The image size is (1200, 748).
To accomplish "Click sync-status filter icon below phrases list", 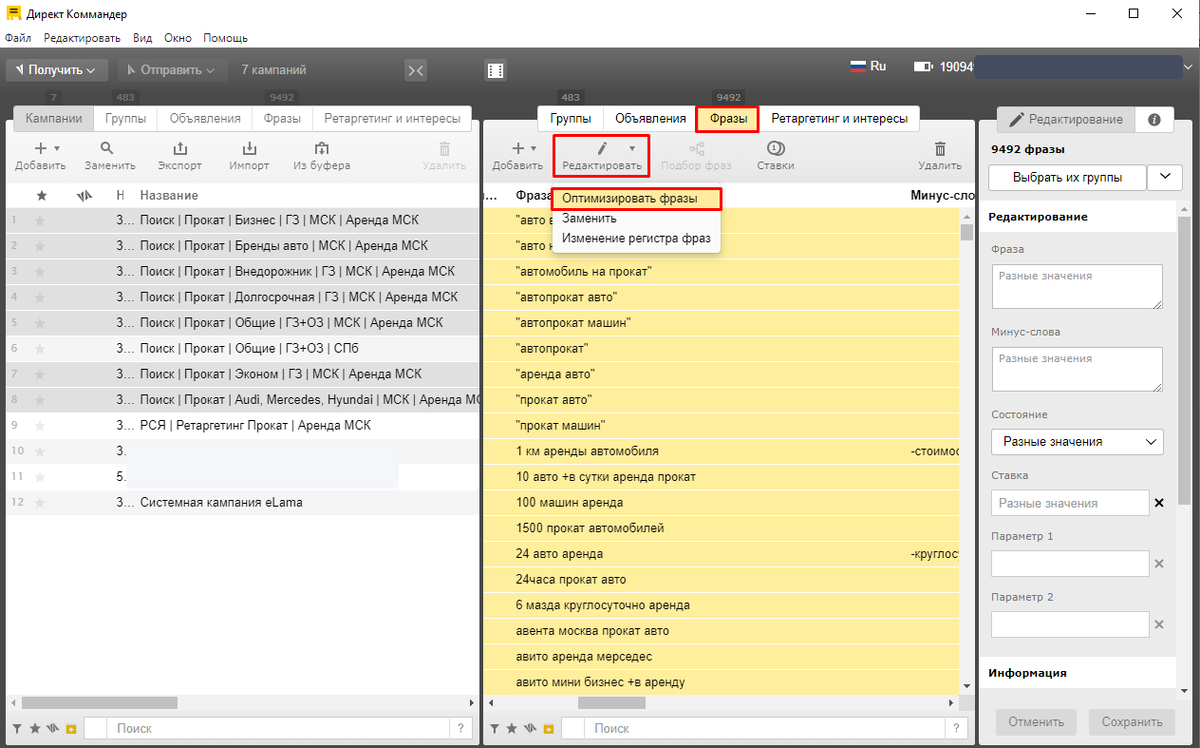I will click(x=530, y=729).
